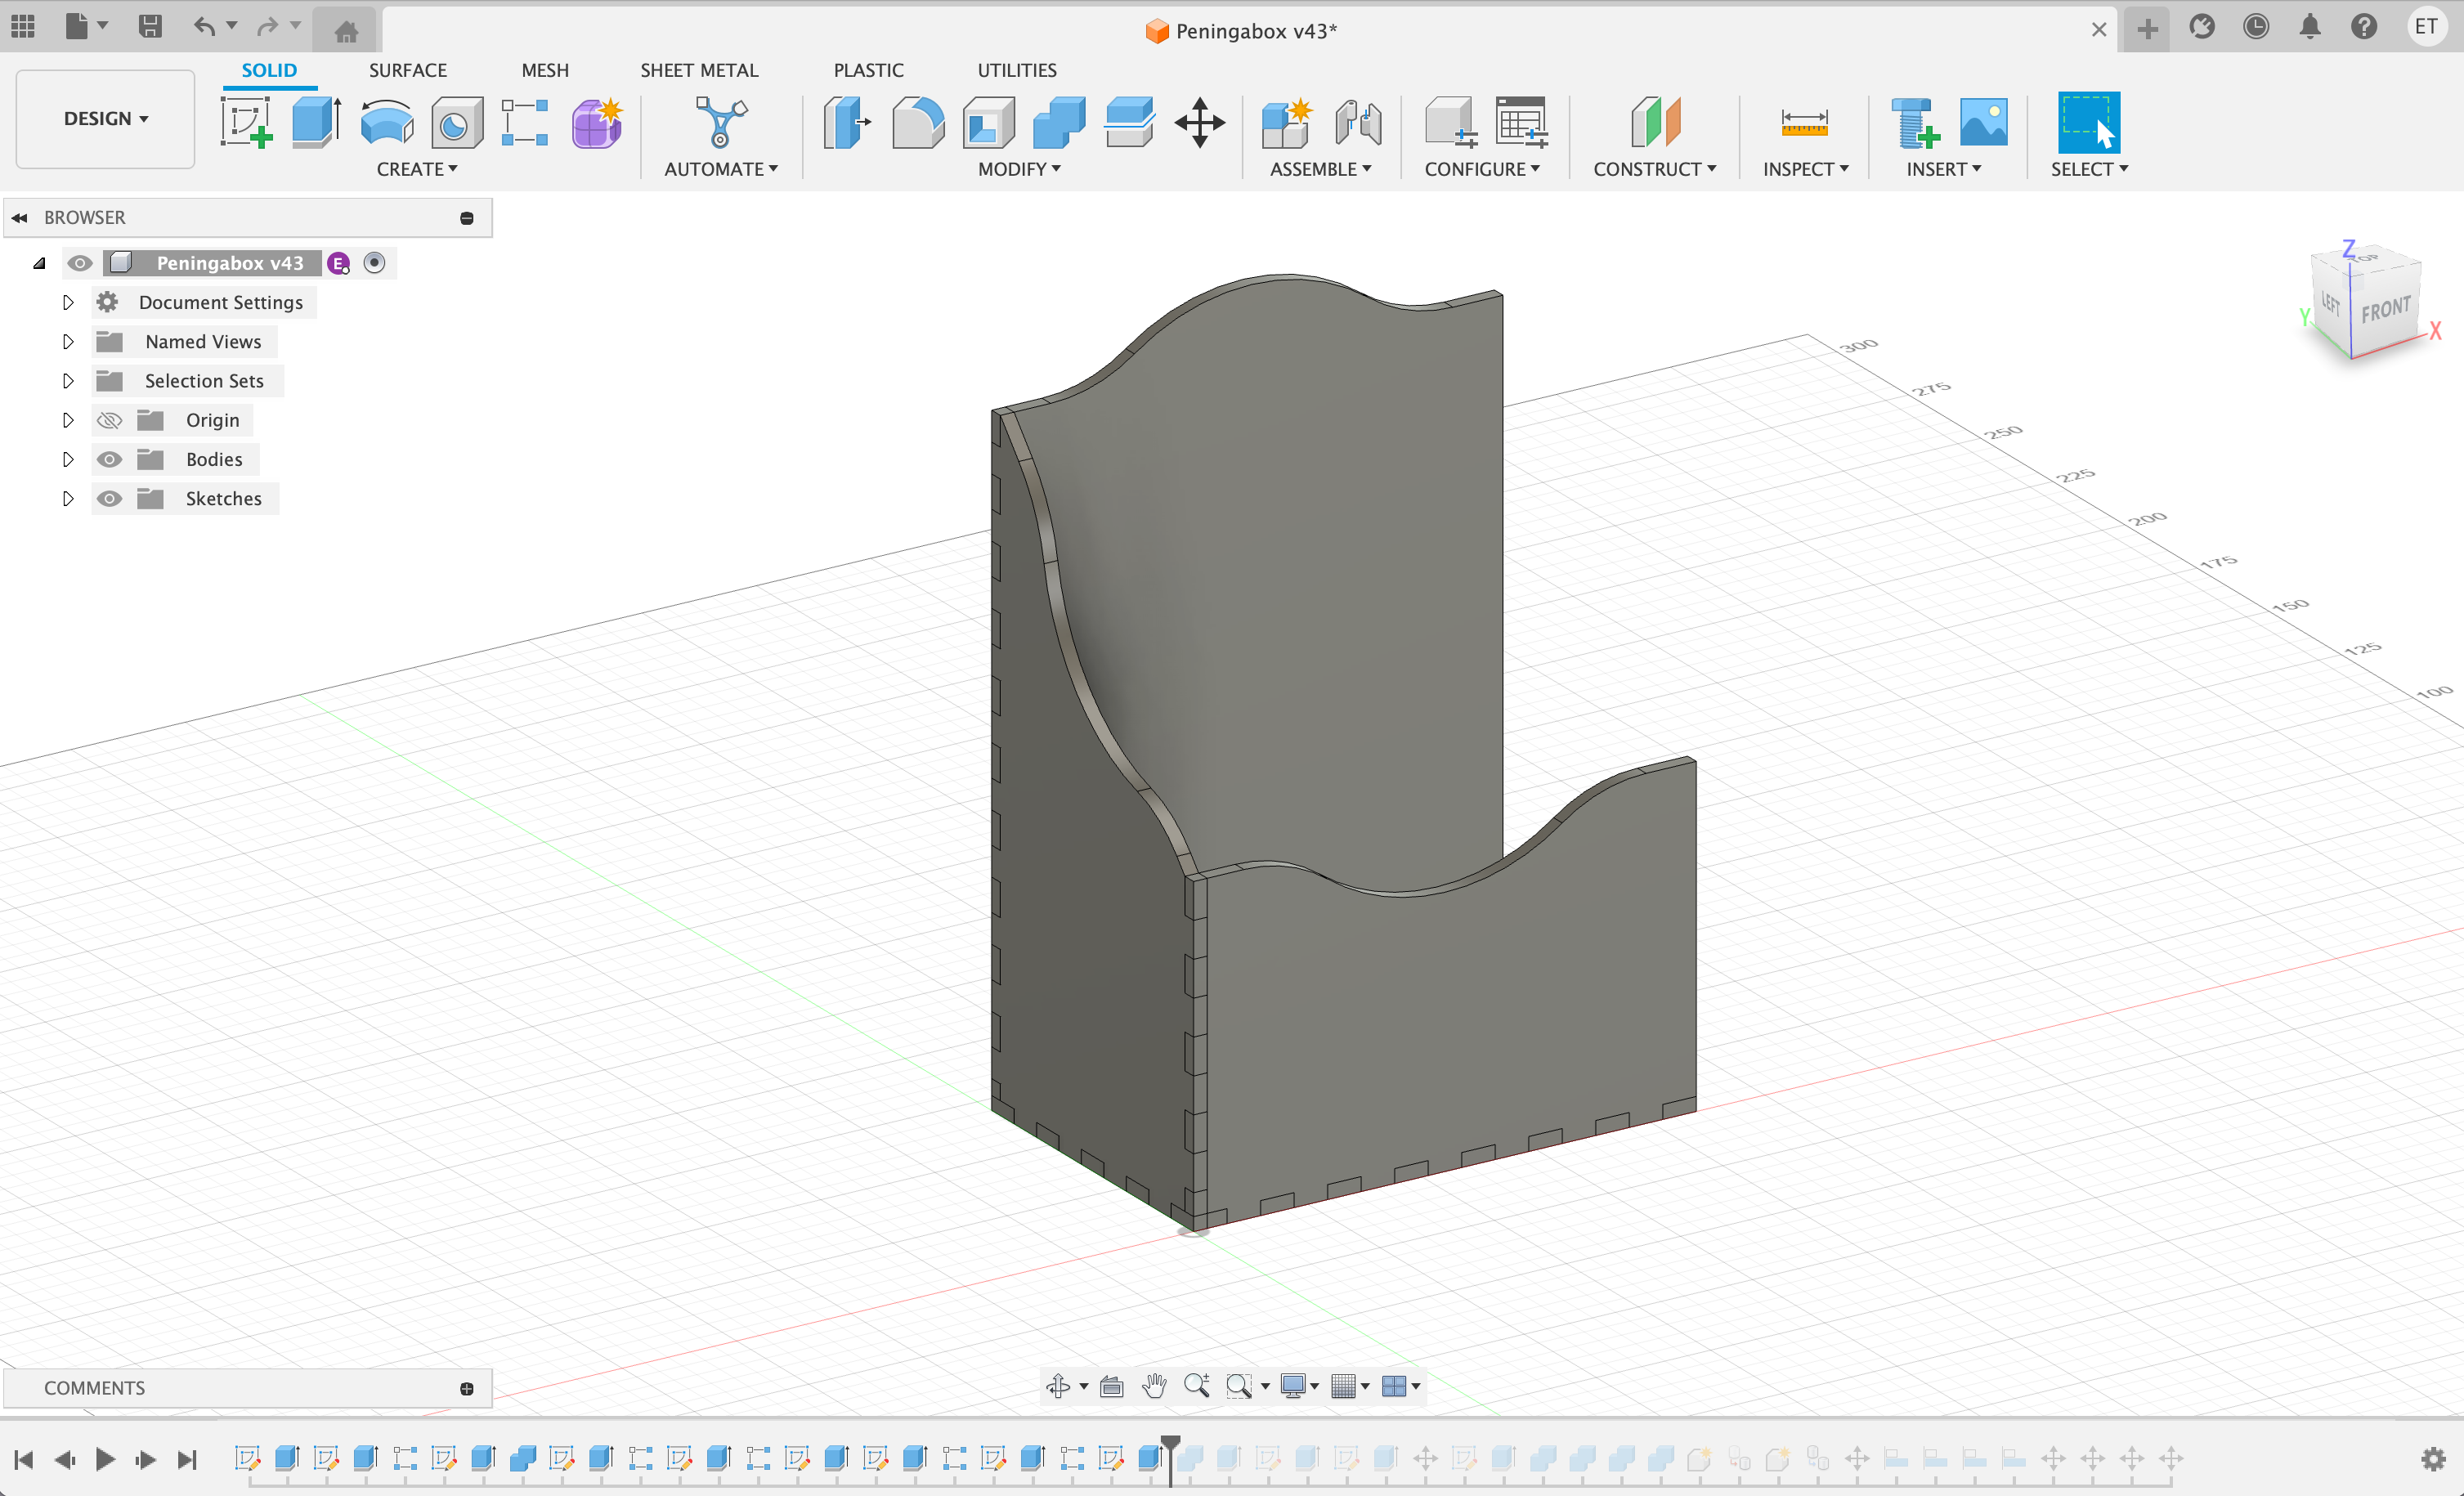Collapse the Browser panel minus button
2464x1496 pixels.
467,218
